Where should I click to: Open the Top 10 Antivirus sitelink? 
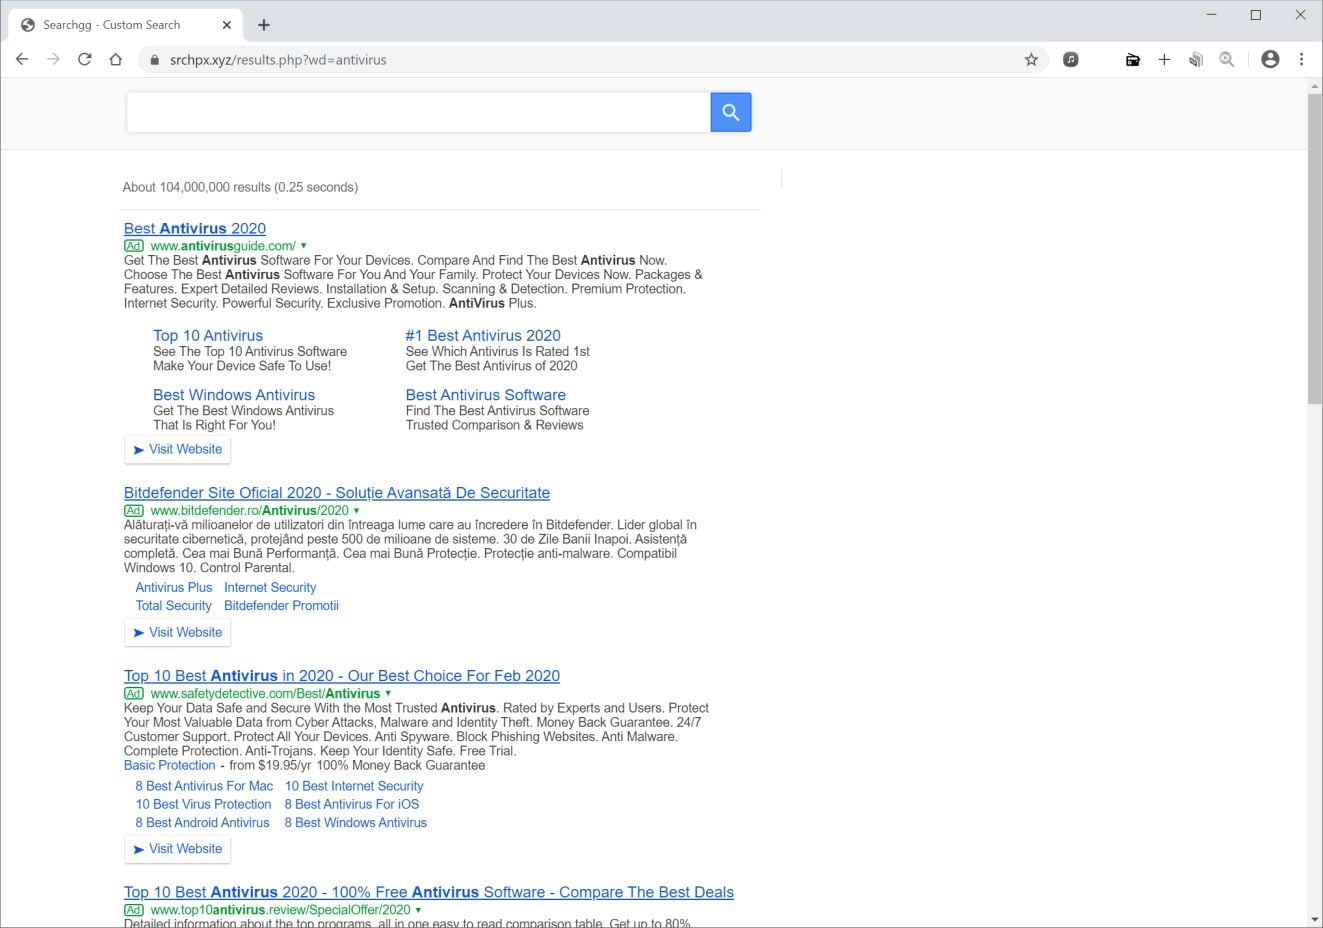[208, 336]
